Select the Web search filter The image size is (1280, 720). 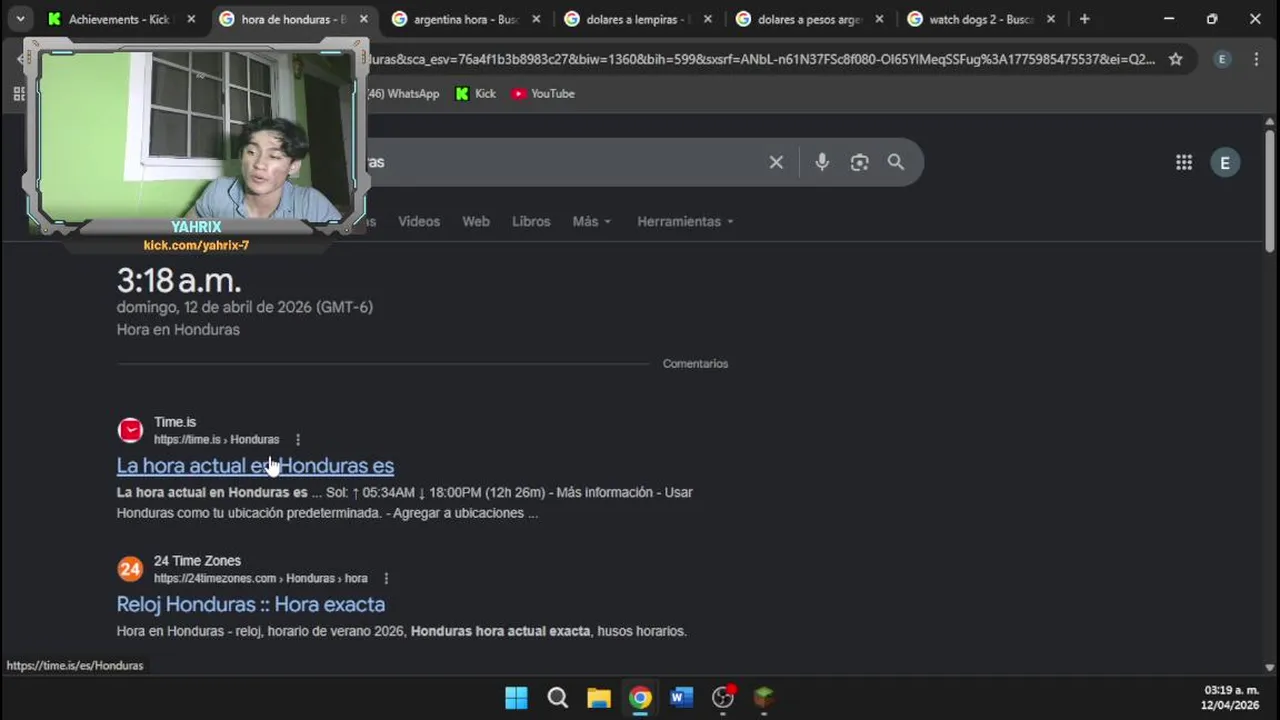tap(476, 221)
